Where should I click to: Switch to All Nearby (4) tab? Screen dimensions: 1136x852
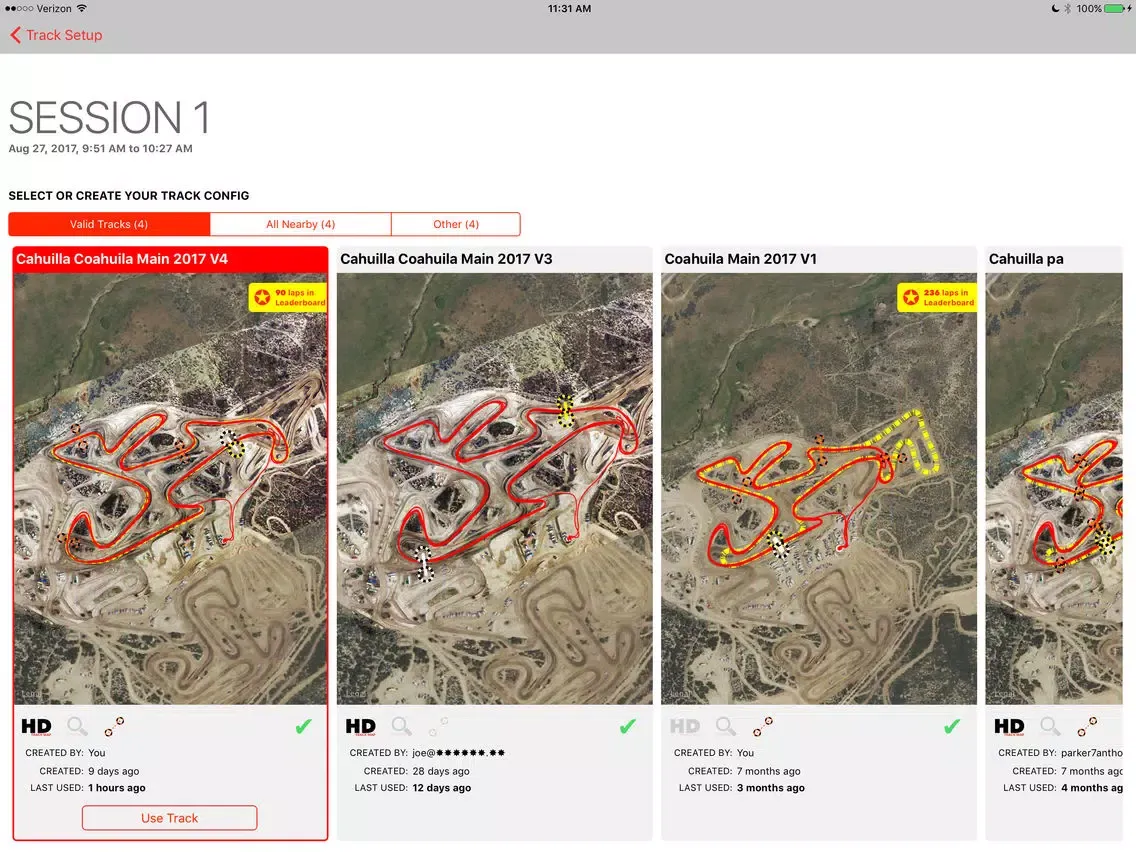click(x=300, y=224)
